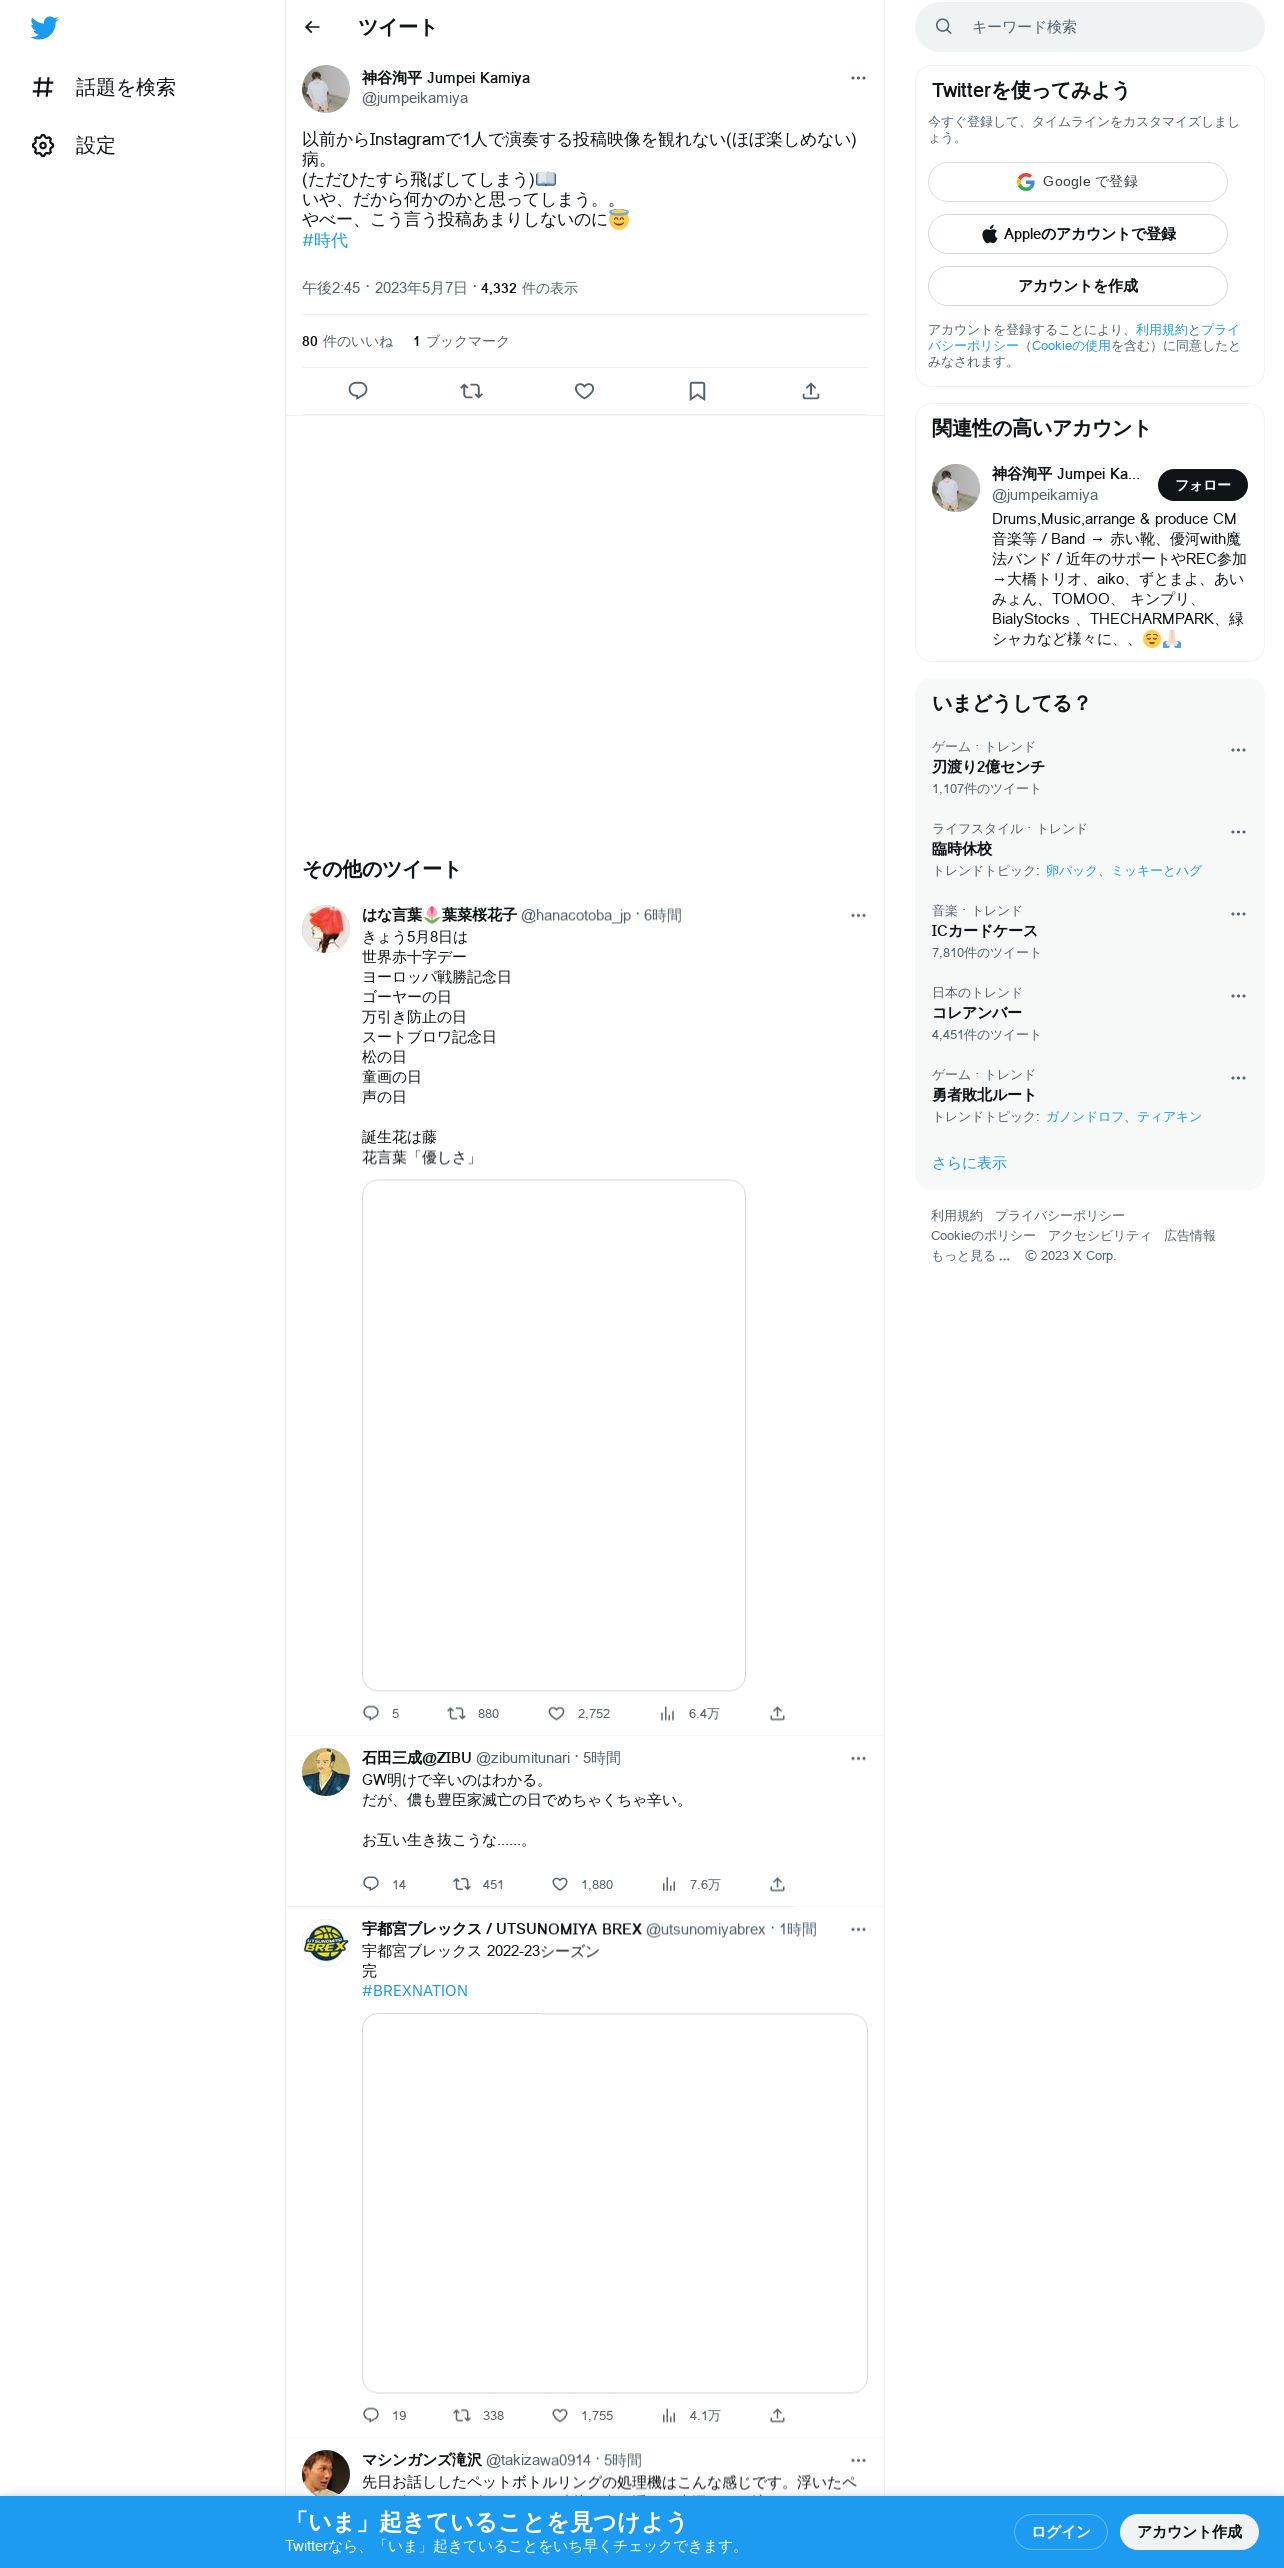1284x2568 pixels.
Task: Like the main tweet with heart icon
Action: (584, 391)
